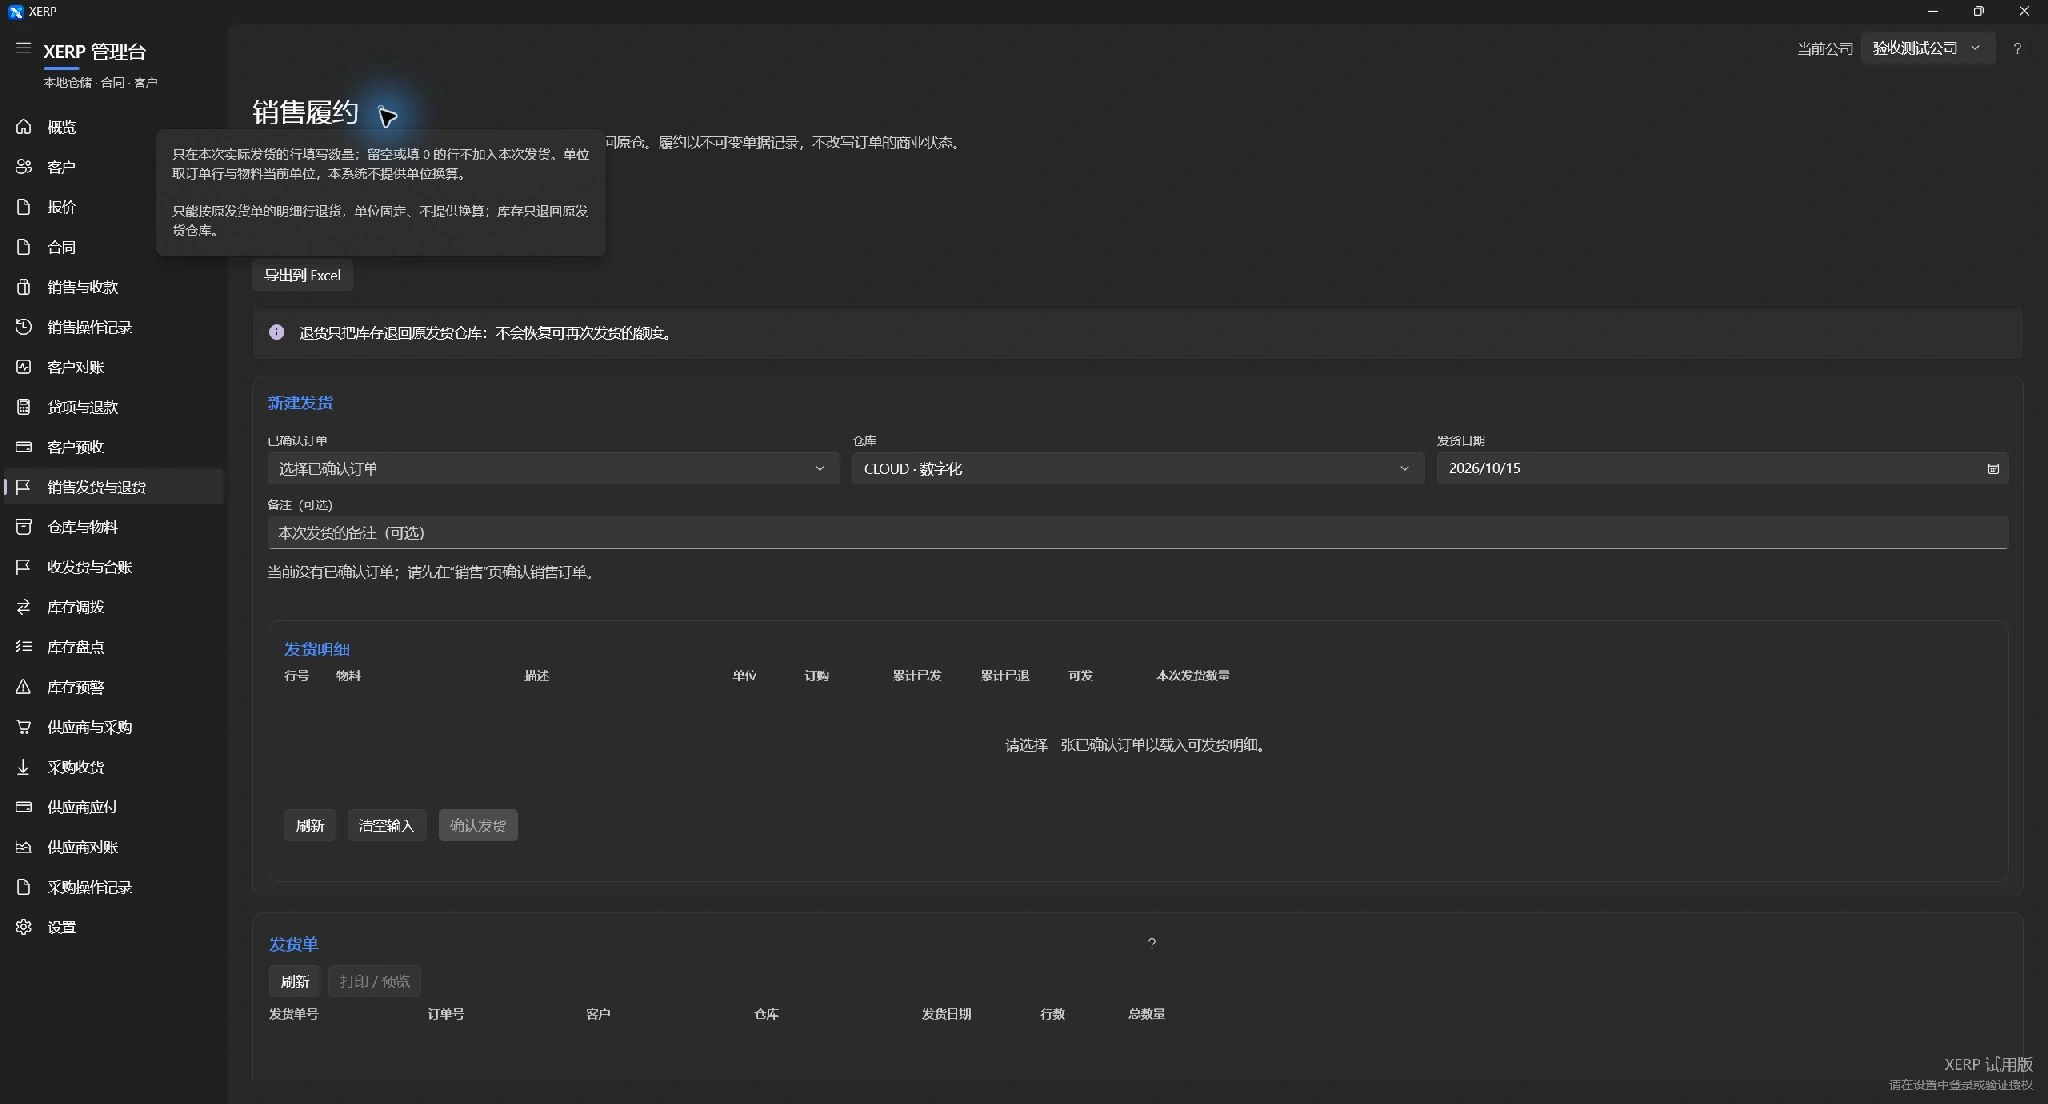Viewport: 2048px width, 1104px height.
Task: Click the 打印 / 预览 button
Action: coord(374,981)
